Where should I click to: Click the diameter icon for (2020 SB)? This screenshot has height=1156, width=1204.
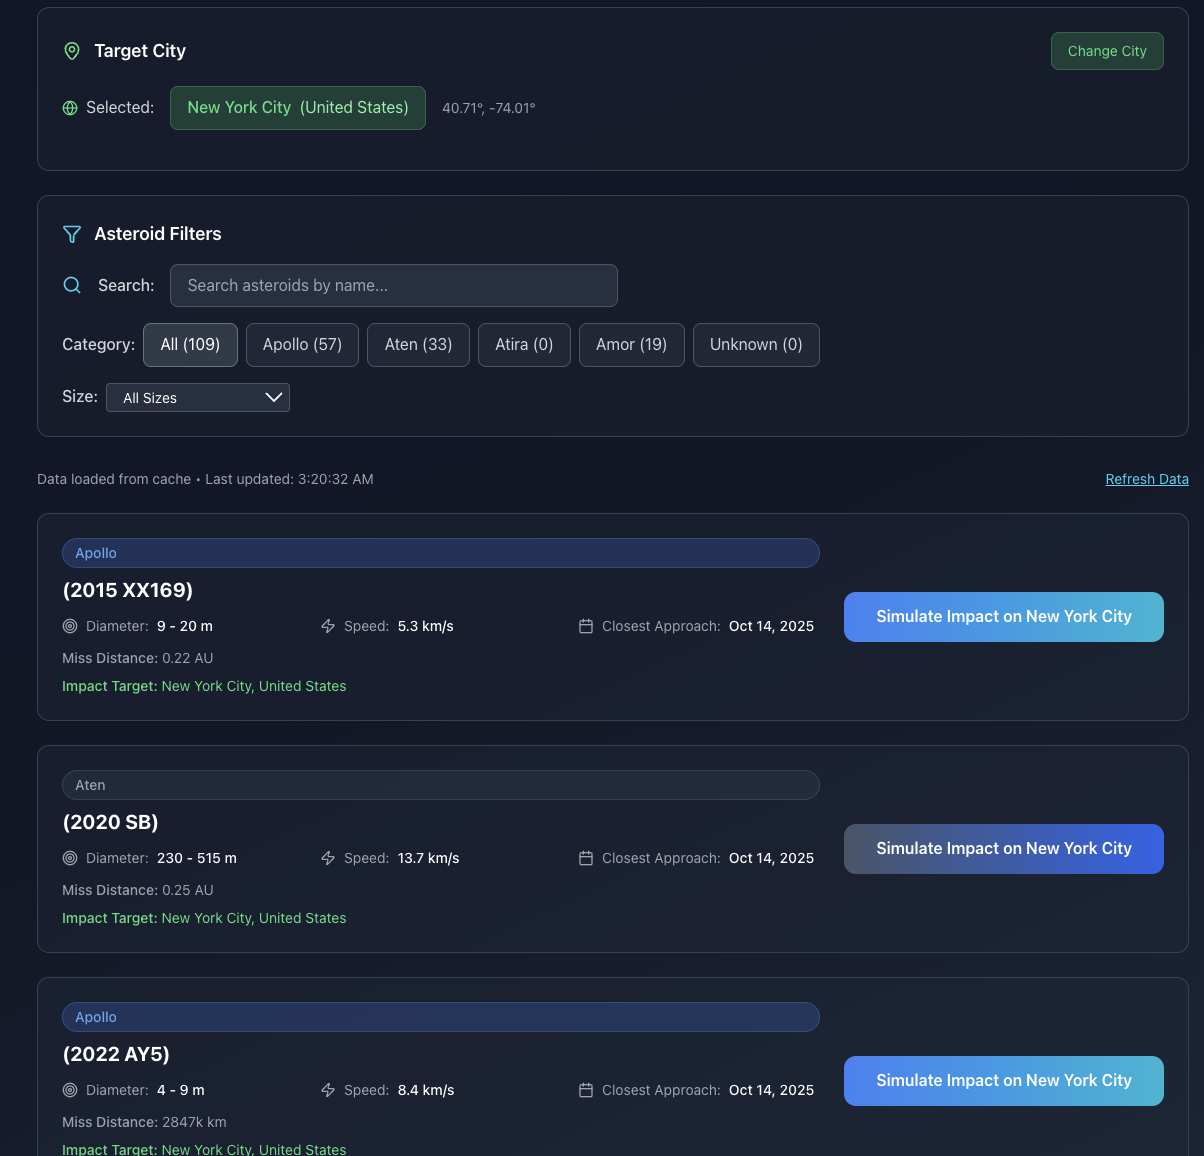(x=70, y=858)
